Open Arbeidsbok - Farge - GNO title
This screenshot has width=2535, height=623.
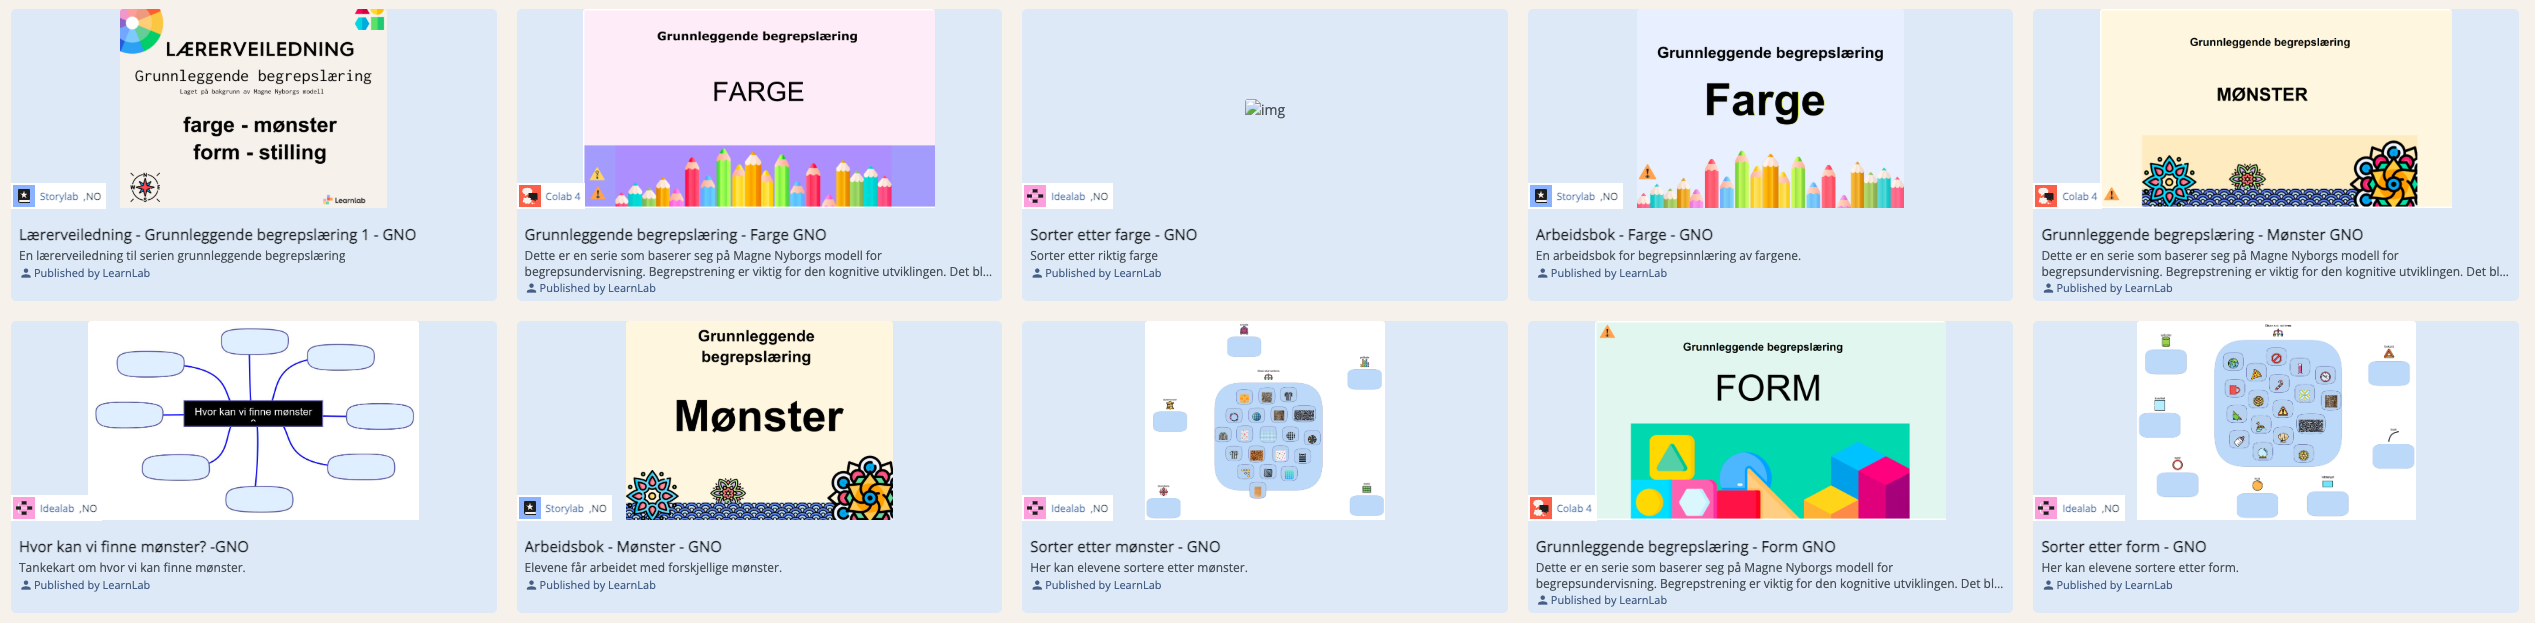(x=1624, y=235)
